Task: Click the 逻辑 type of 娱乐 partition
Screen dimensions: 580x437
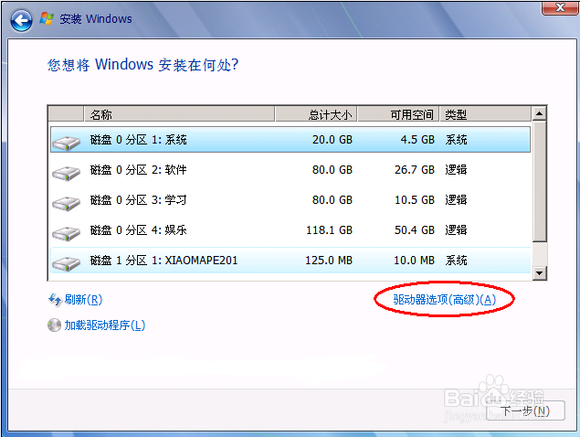Action: 456,230
